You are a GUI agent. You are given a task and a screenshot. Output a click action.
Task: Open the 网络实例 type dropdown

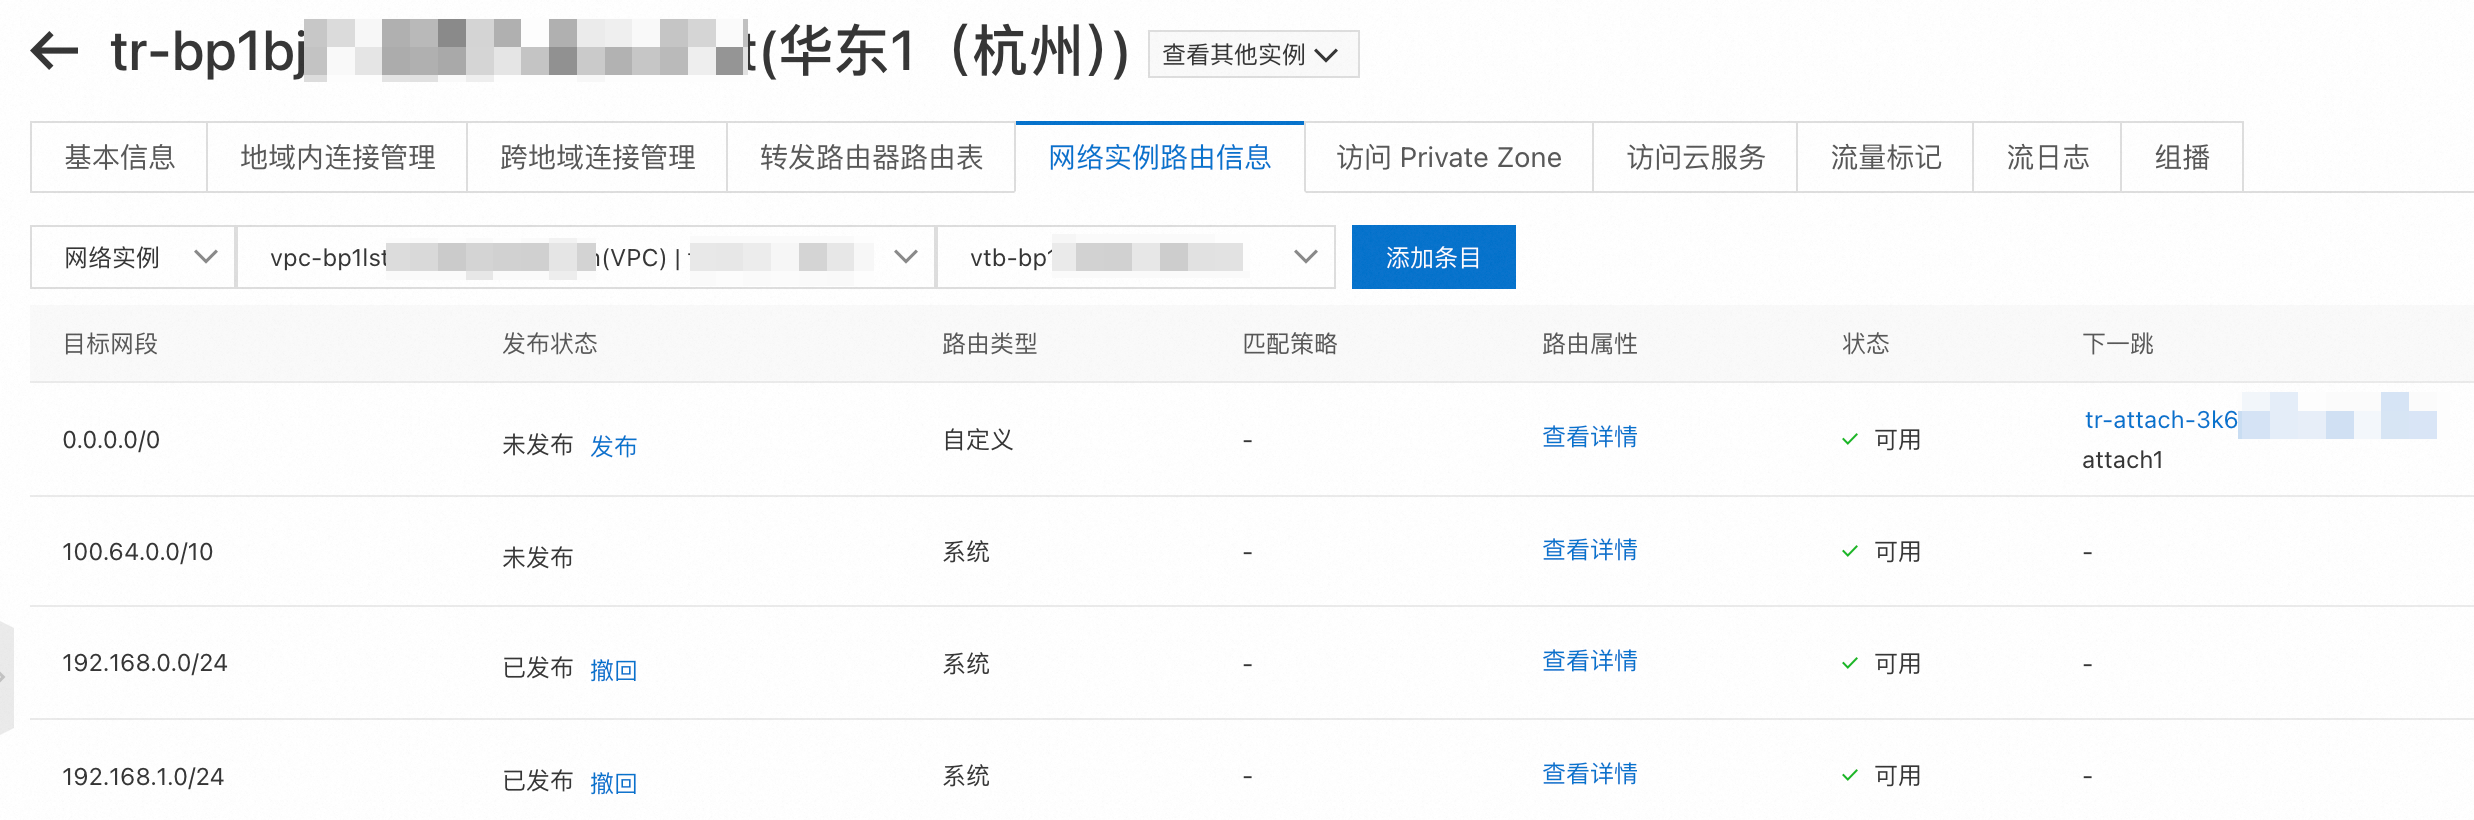click(134, 258)
